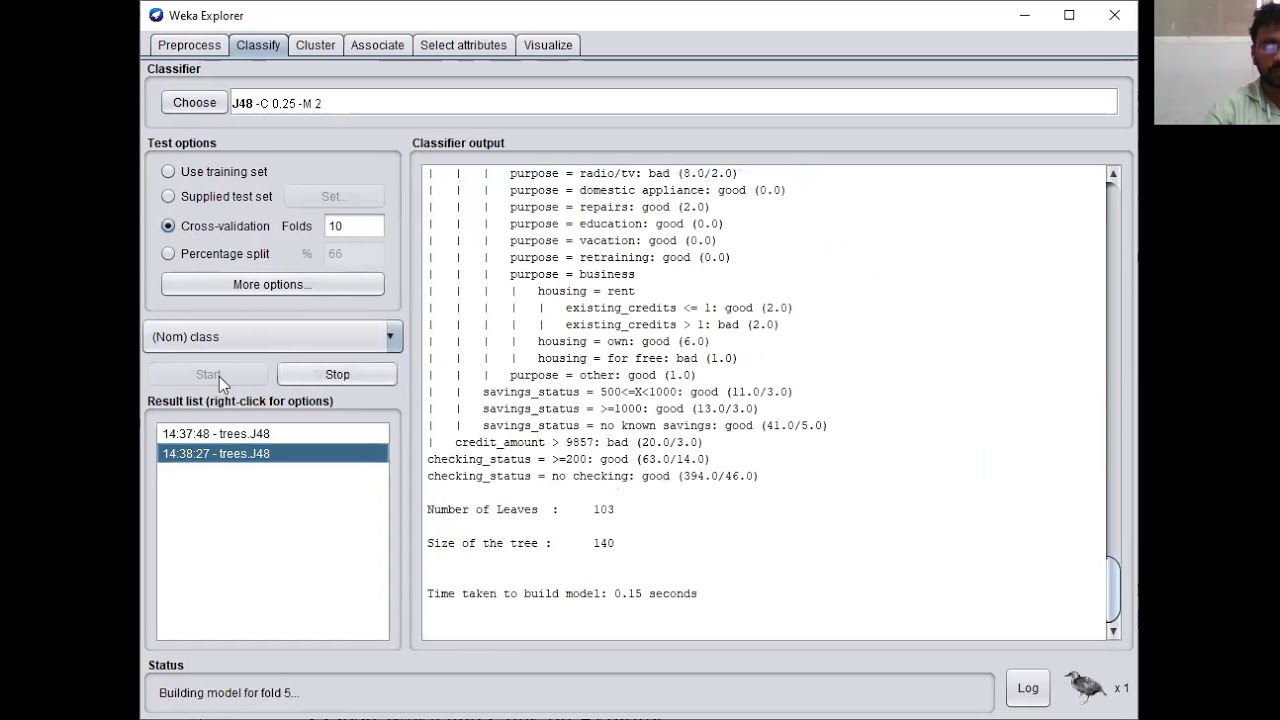The image size is (1280, 720).
Task: Click the Weka bird status icon
Action: pos(1086,686)
